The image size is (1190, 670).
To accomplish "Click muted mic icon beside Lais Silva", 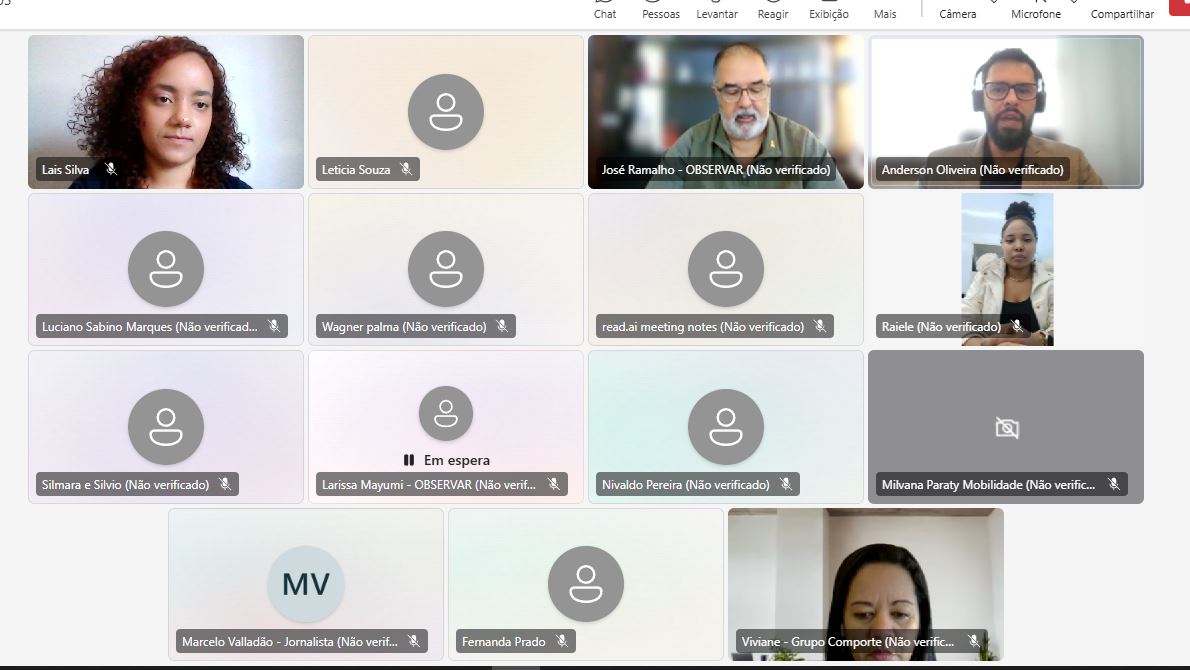I will pyautogui.click(x=111, y=169).
